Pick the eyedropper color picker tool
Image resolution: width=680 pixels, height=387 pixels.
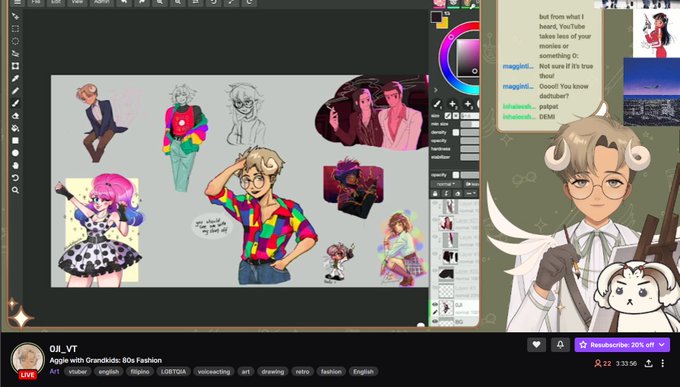click(15, 79)
